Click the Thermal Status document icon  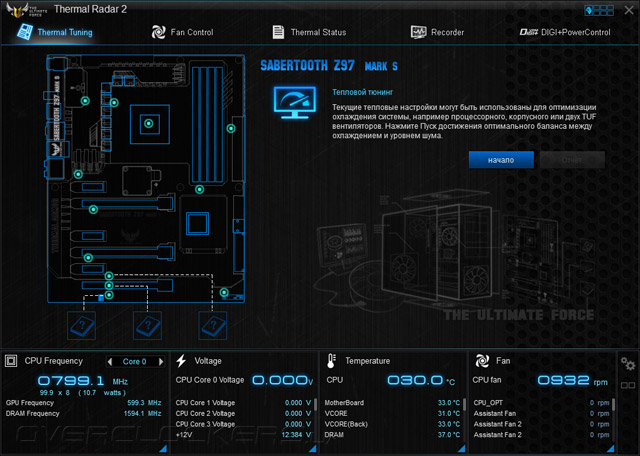coord(278,32)
